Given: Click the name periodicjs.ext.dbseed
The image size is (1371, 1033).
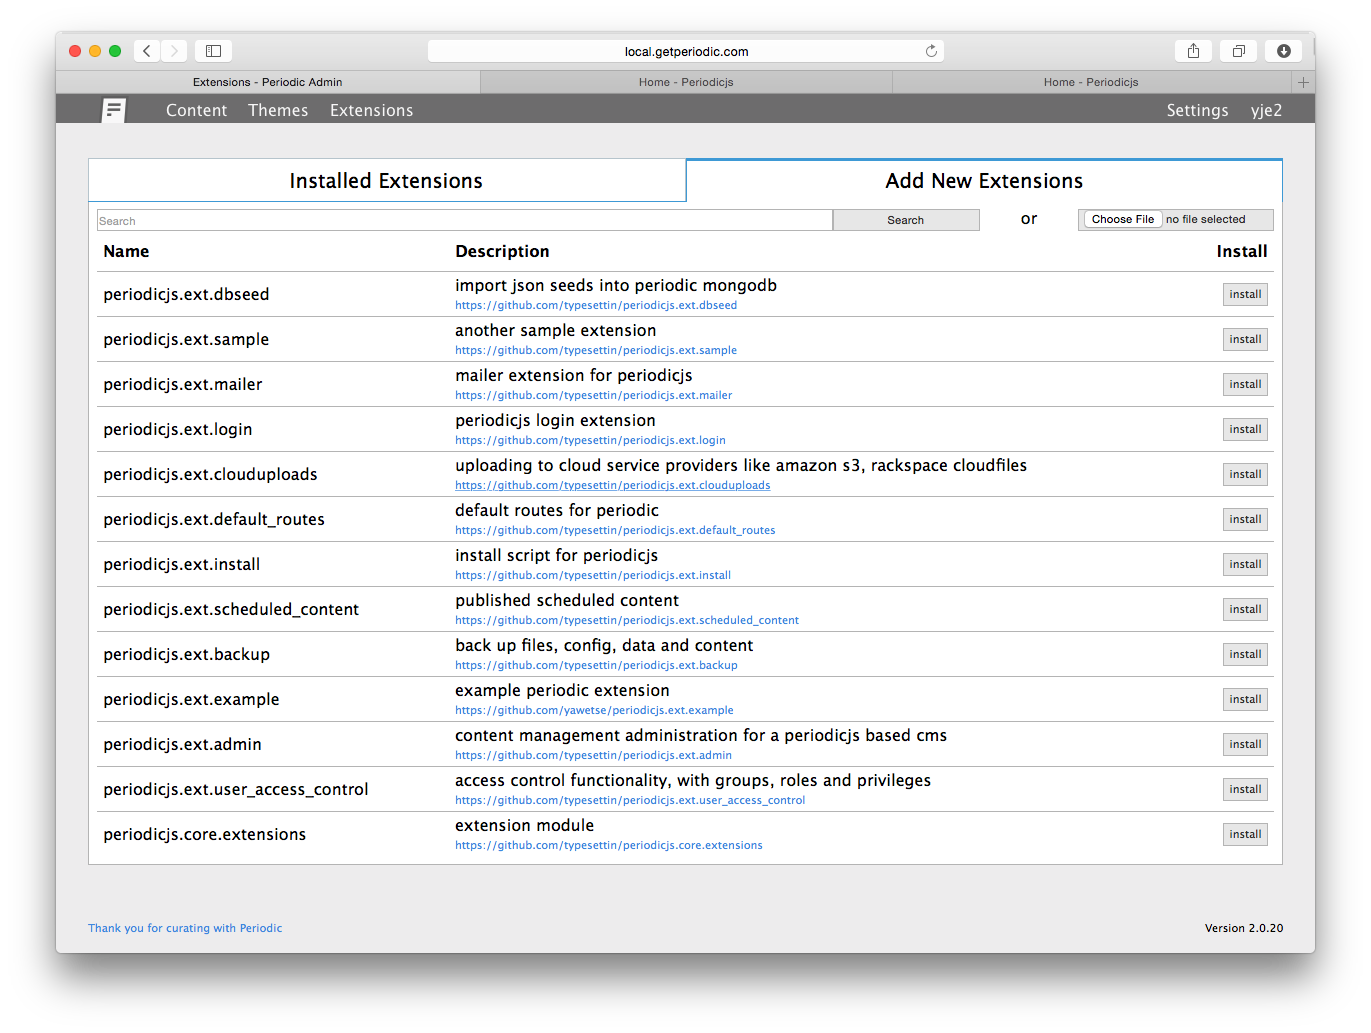Looking at the screenshot, I should (x=186, y=294).
